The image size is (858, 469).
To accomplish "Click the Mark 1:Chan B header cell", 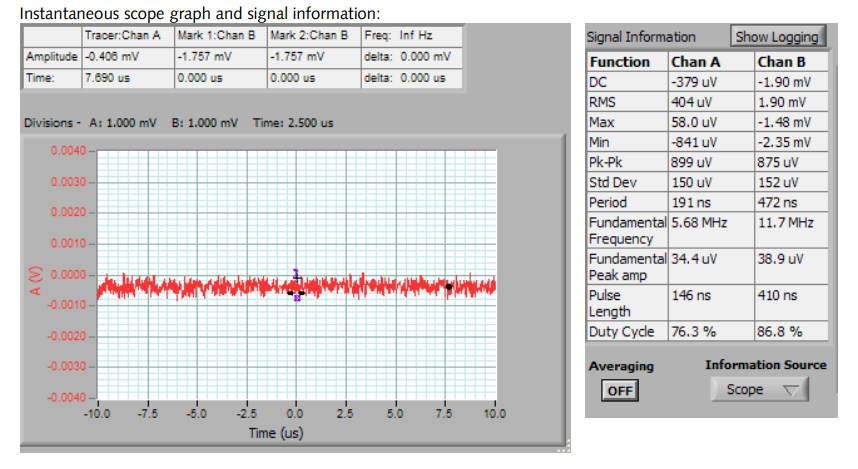I will [219, 36].
